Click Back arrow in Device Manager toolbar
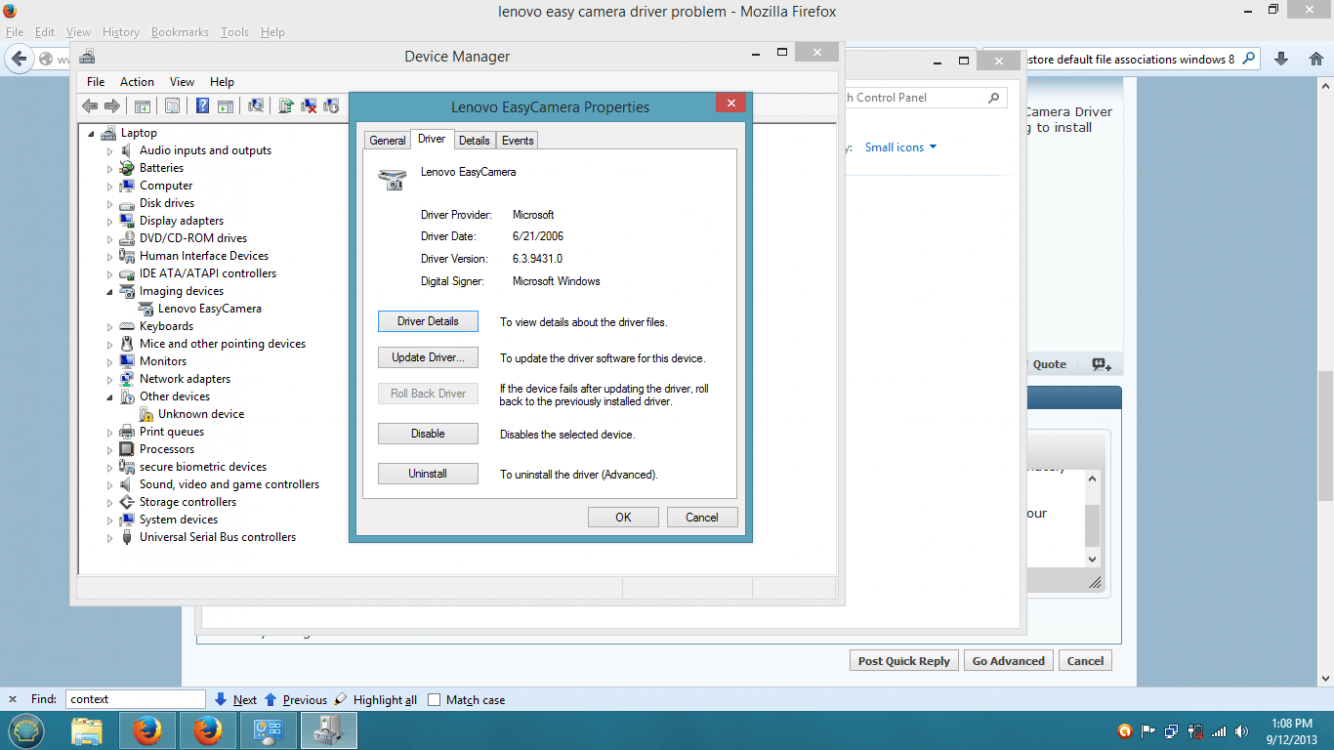 click(90, 106)
